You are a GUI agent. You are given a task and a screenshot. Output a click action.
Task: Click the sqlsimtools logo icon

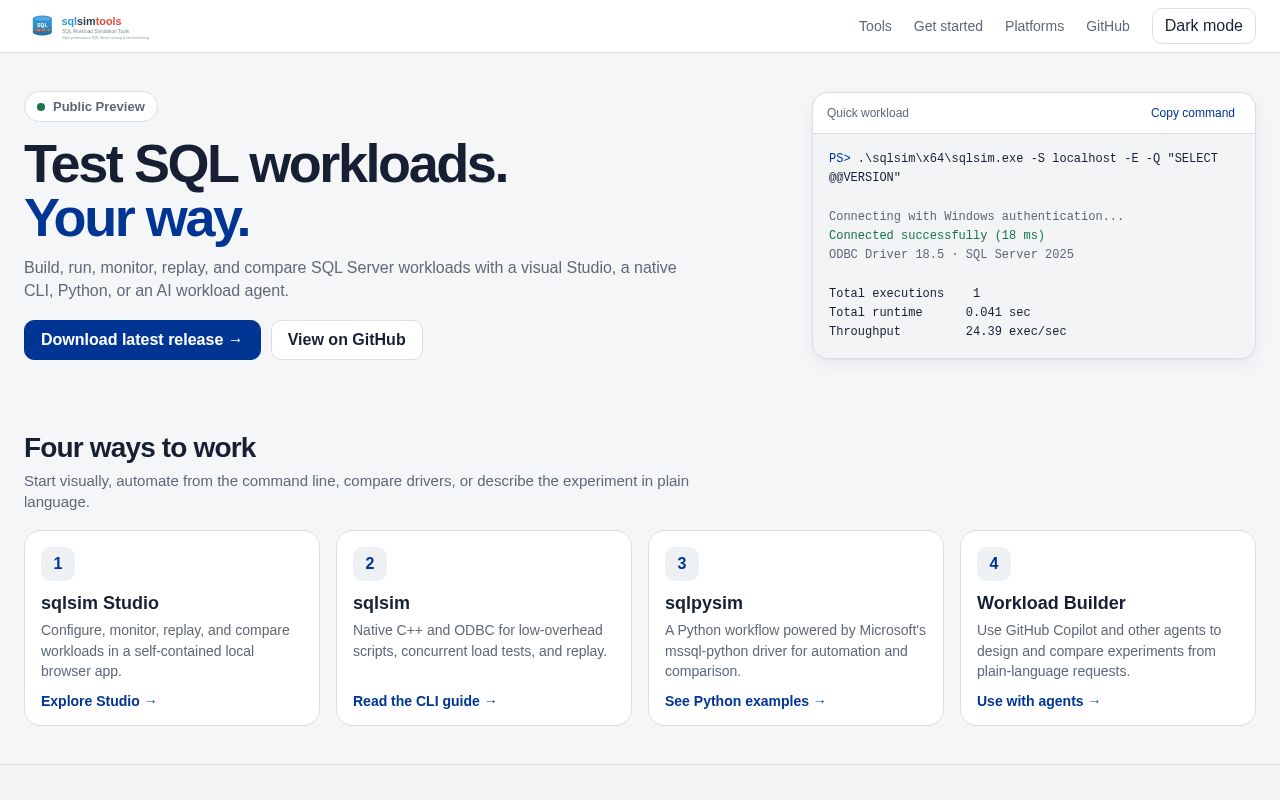pyautogui.click(x=42, y=26)
